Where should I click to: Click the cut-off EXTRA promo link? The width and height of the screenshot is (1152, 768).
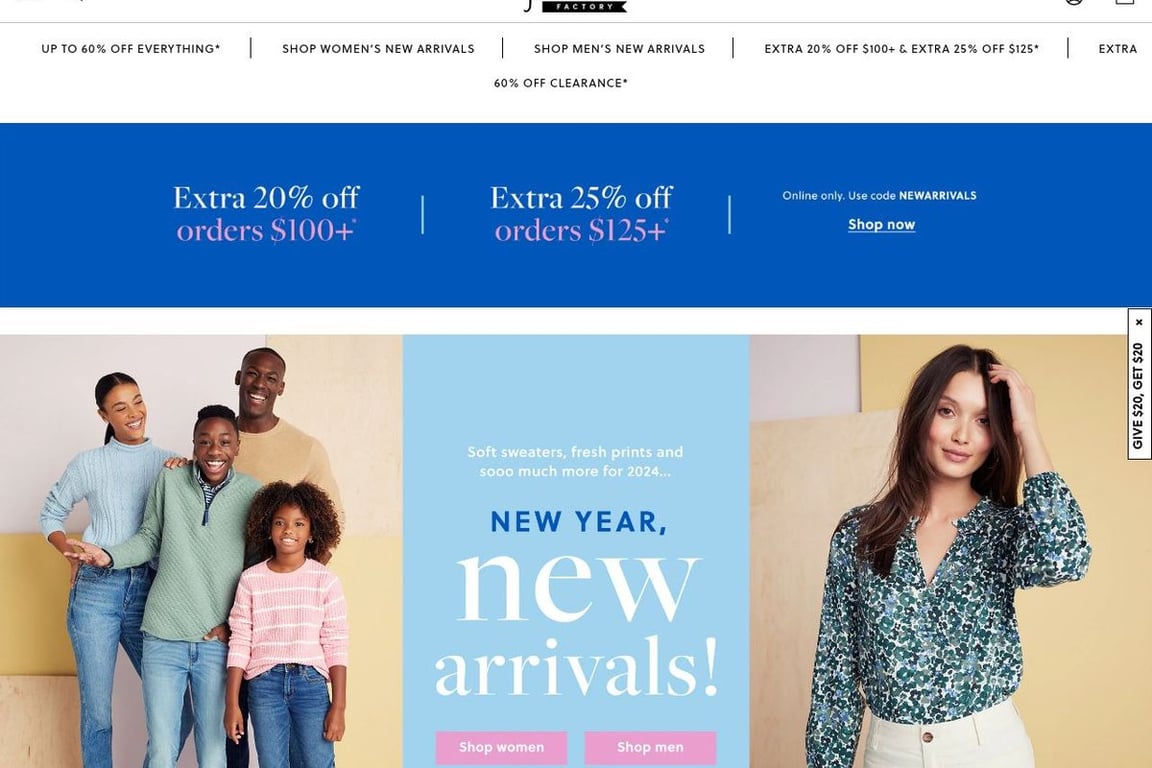point(1117,49)
